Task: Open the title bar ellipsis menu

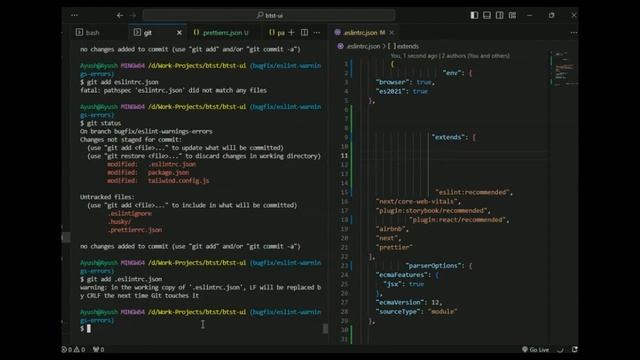Action: 74,15
